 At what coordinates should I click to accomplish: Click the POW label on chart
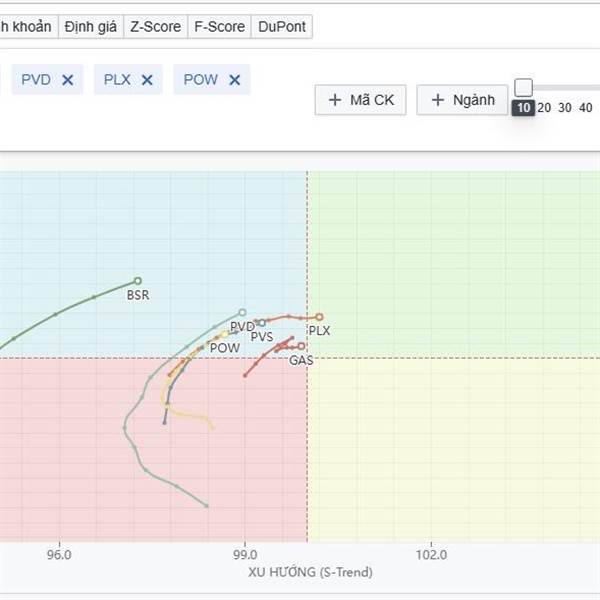[x=225, y=348]
